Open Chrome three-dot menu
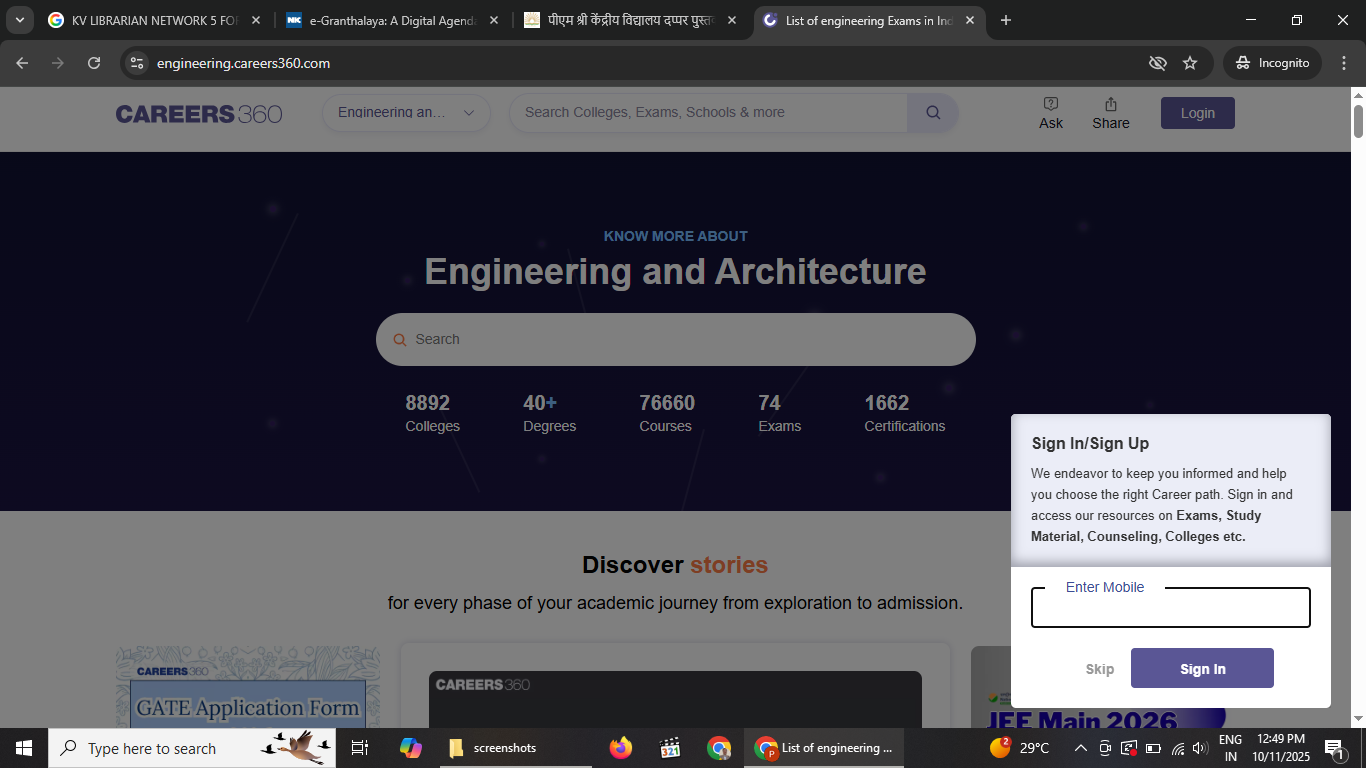The image size is (1366, 768). tap(1343, 63)
